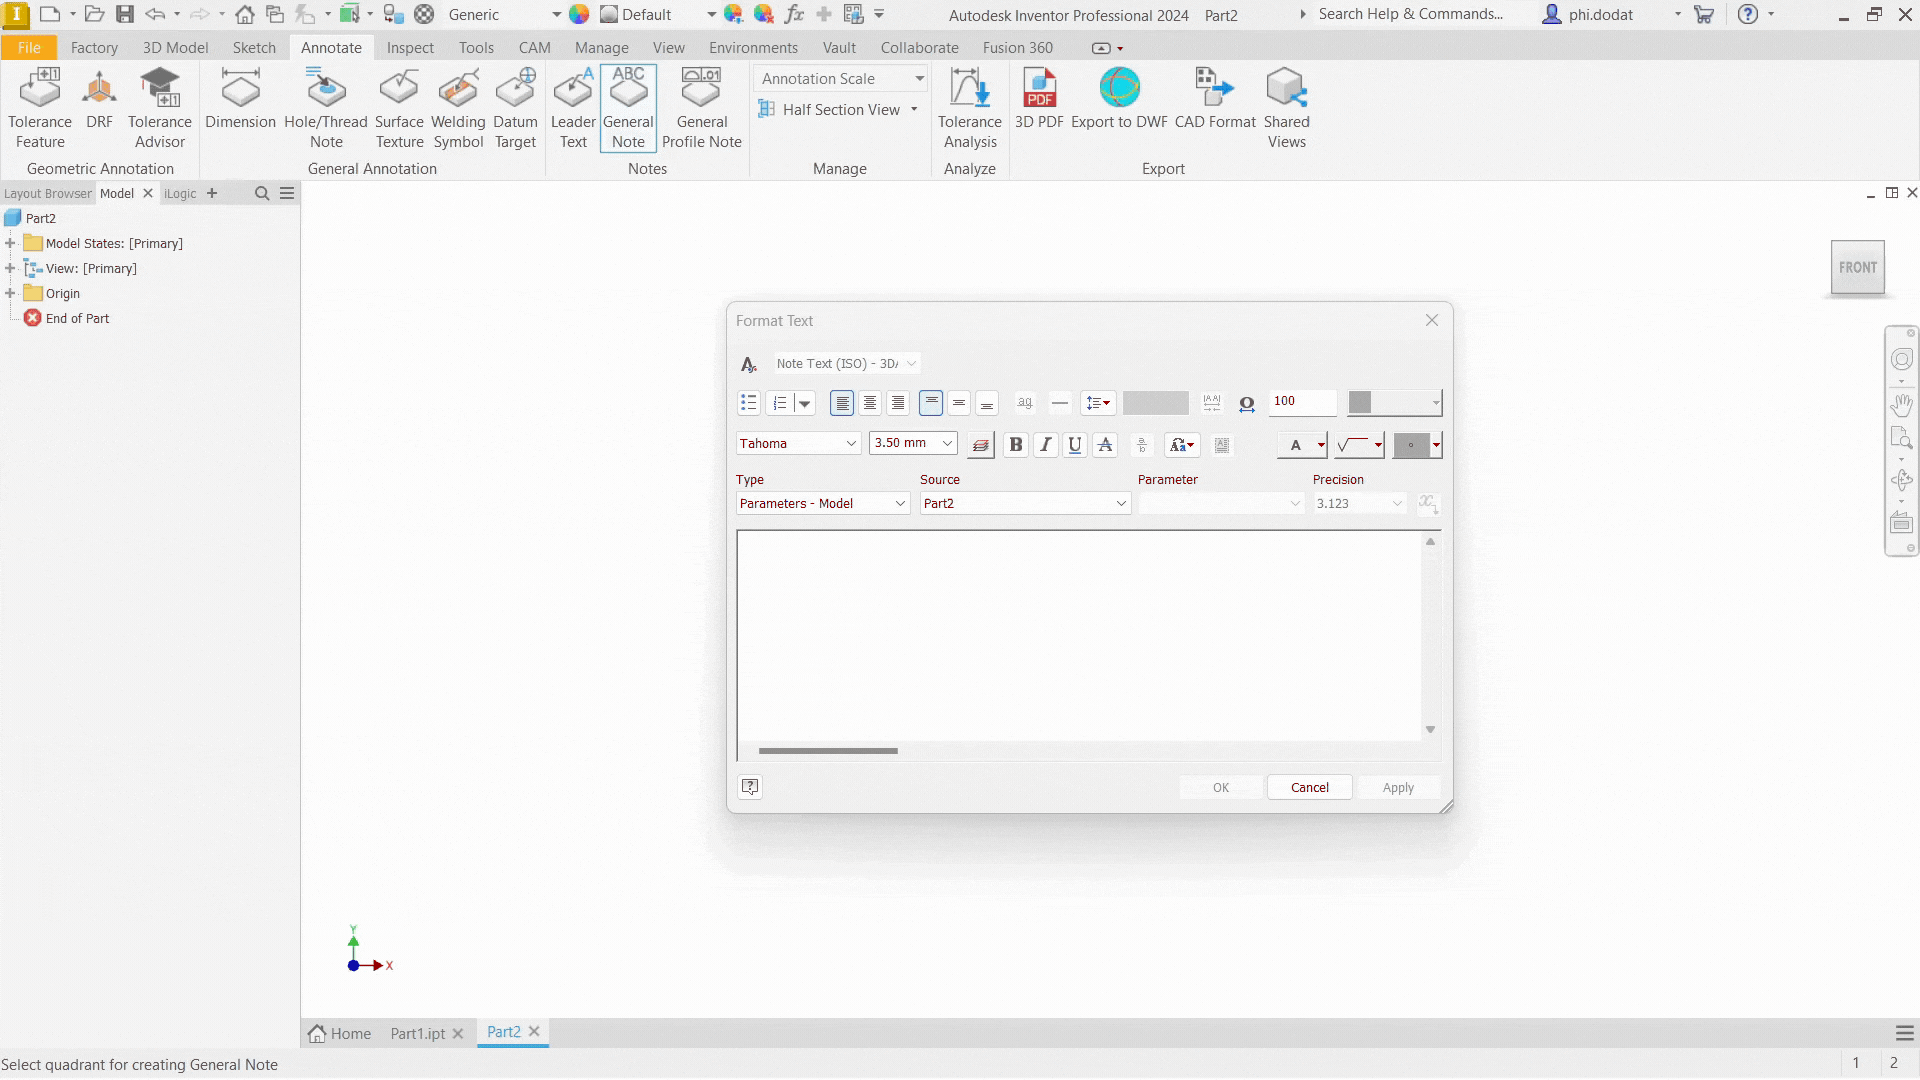Expand the Origin folder in the browser

point(10,293)
